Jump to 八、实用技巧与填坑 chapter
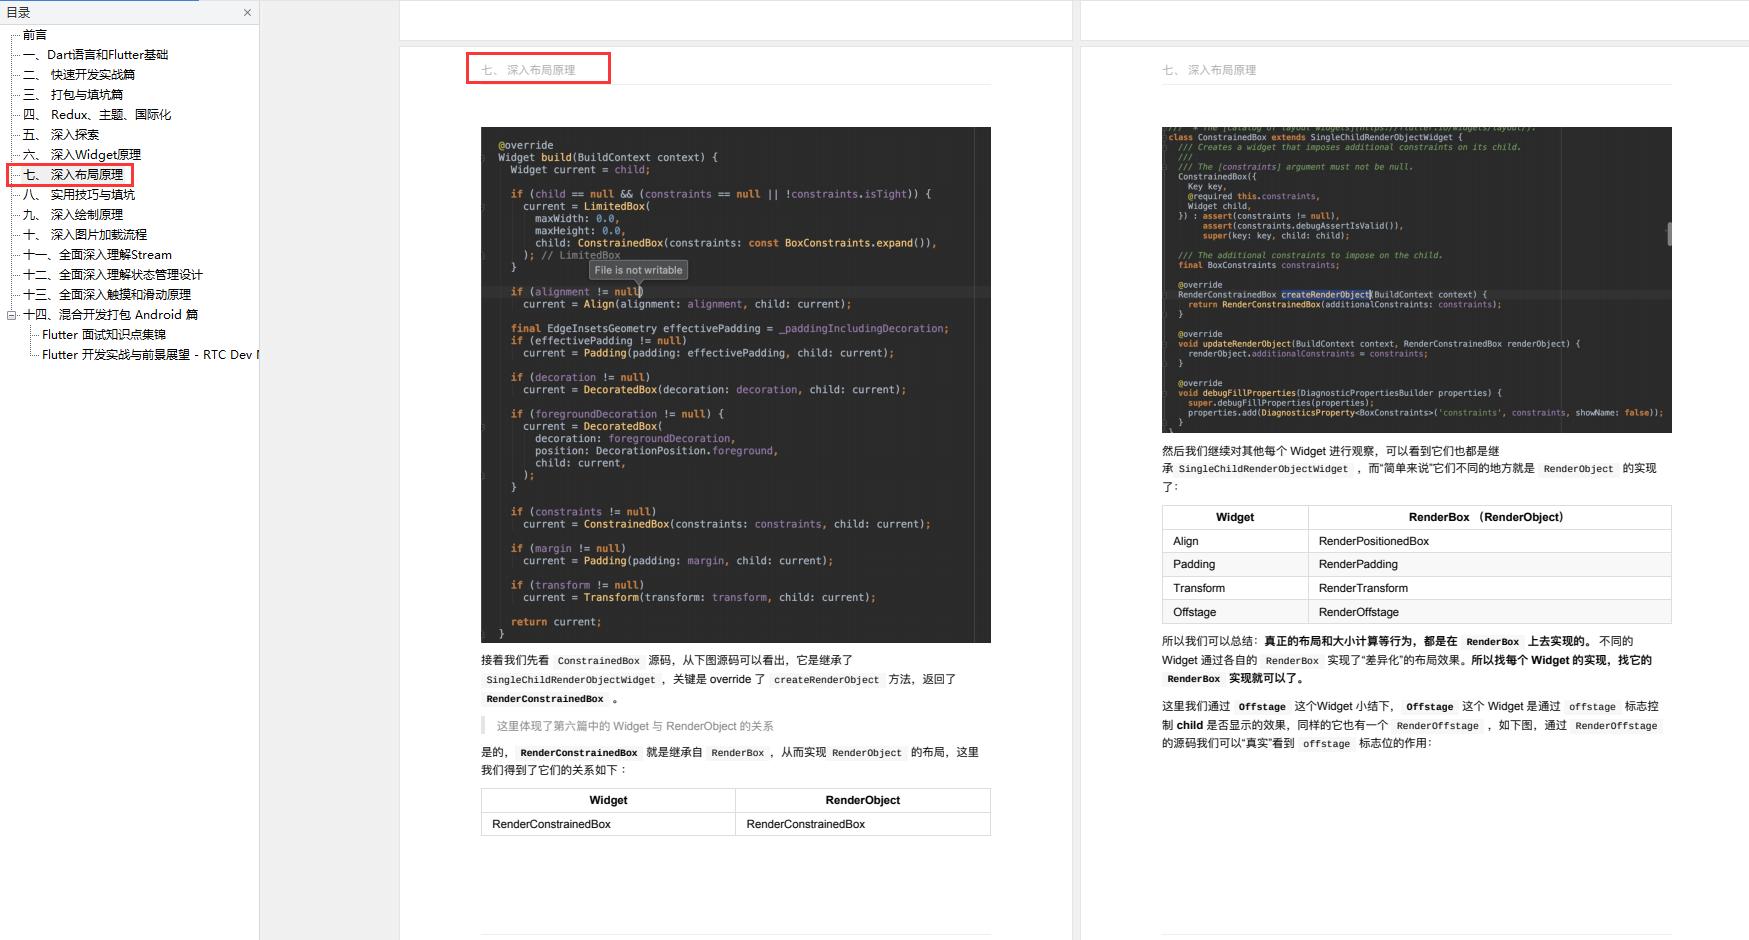 click(x=79, y=195)
